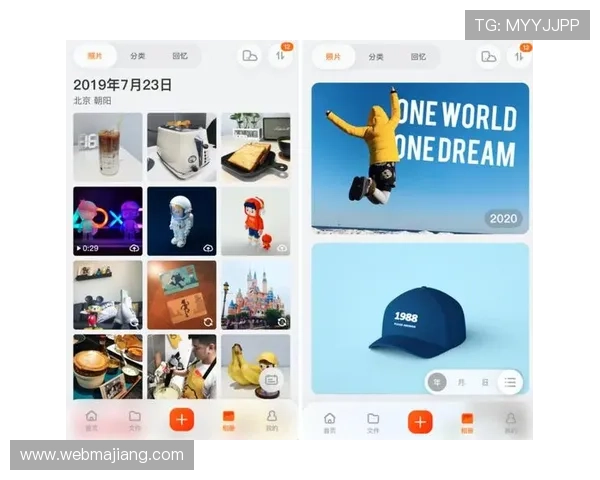Screen dimensions: 600x480
Task: Tap cloud album icon on right phone
Action: [x=488, y=57]
